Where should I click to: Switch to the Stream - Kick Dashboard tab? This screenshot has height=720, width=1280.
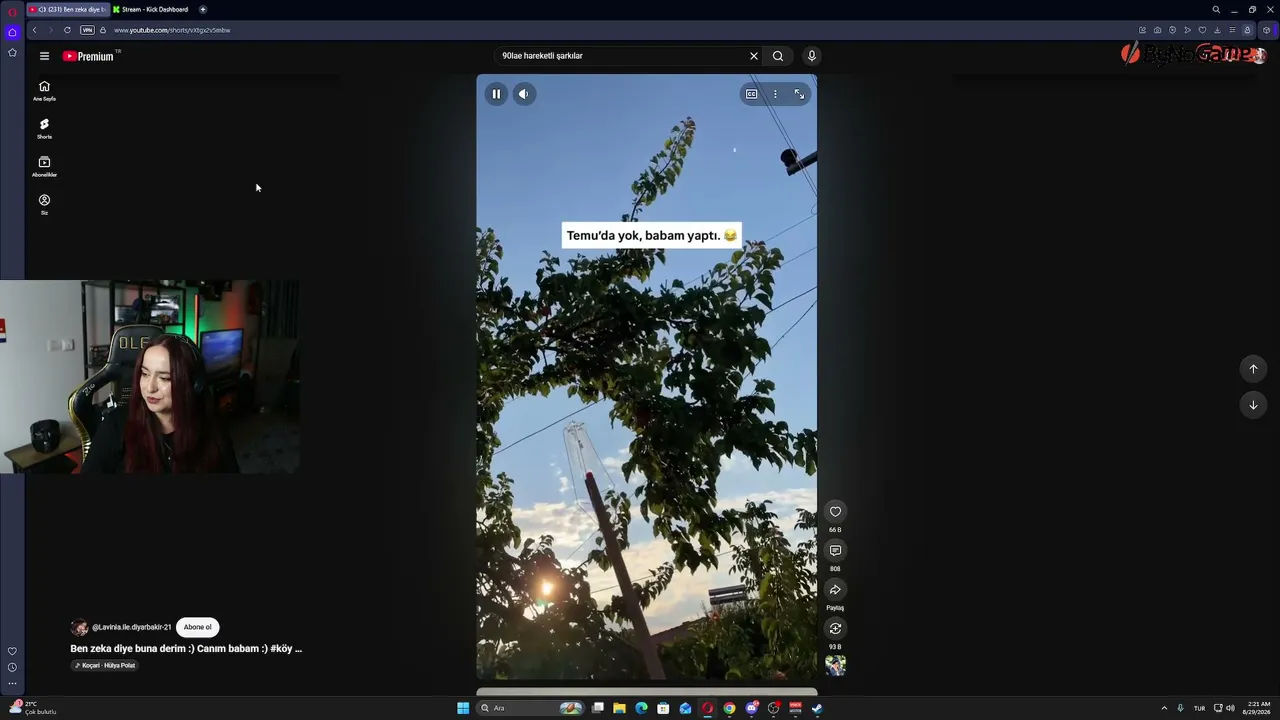click(150, 9)
